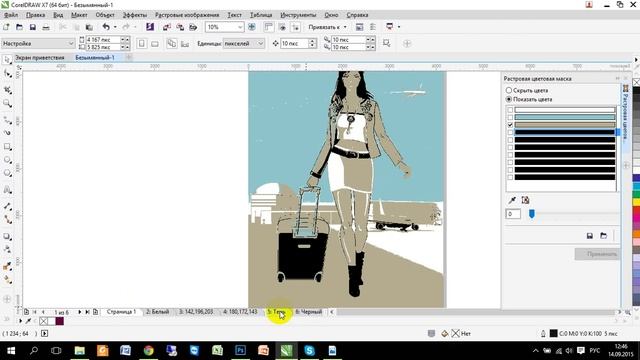Open the Эффекты menu
Screen dimensions: 640x360
[135, 15]
